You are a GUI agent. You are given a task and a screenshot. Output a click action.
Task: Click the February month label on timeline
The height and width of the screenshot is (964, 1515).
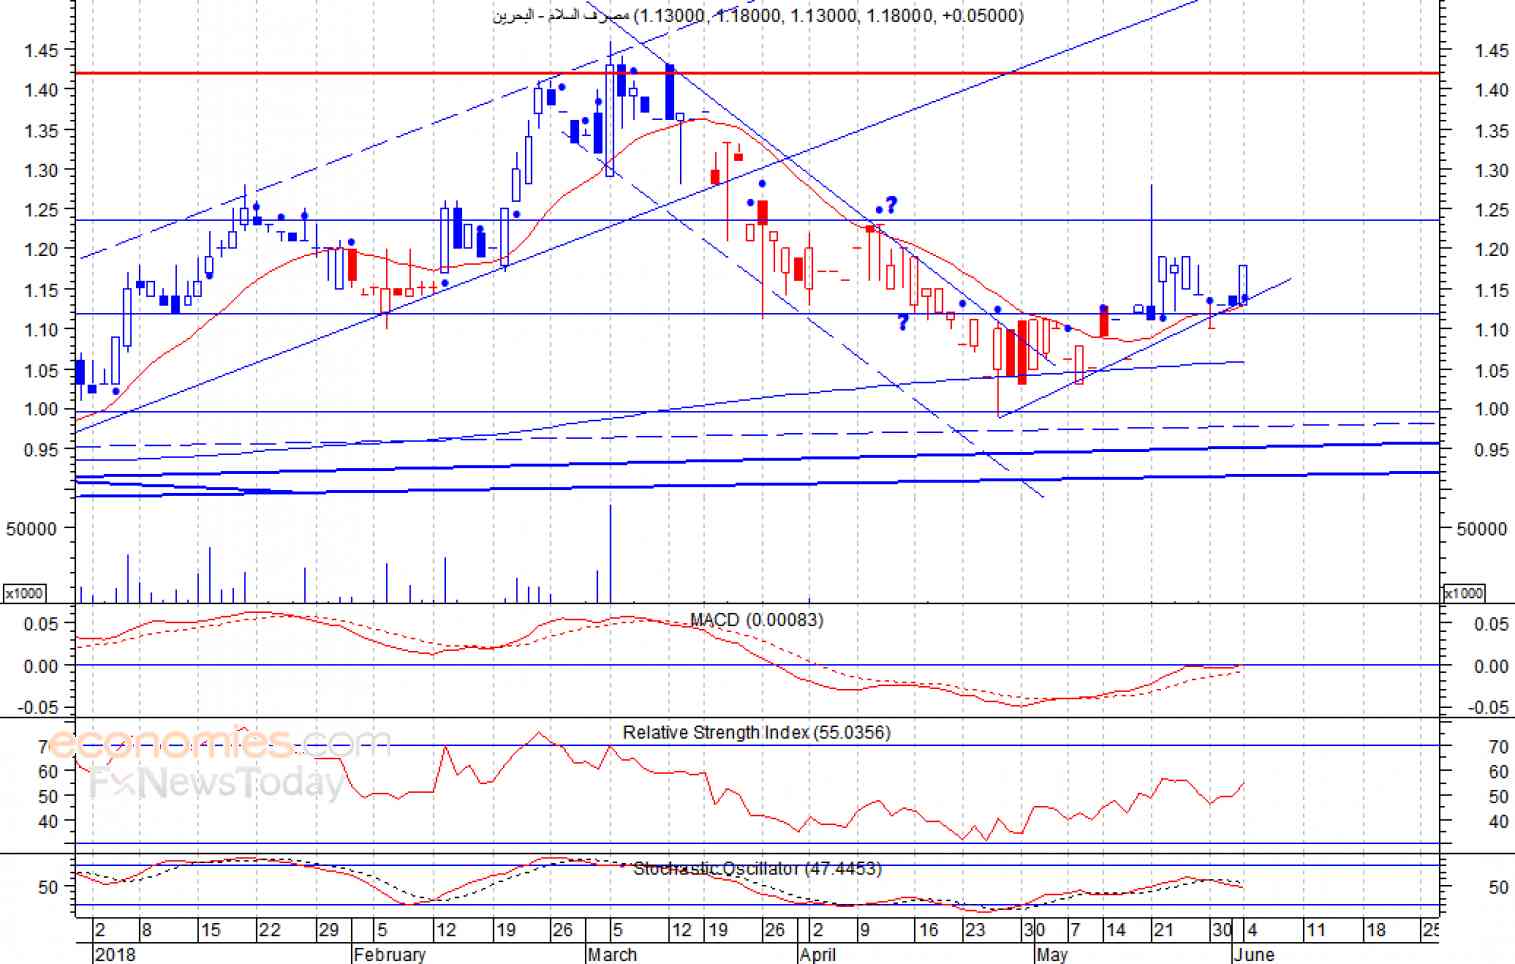point(389,954)
